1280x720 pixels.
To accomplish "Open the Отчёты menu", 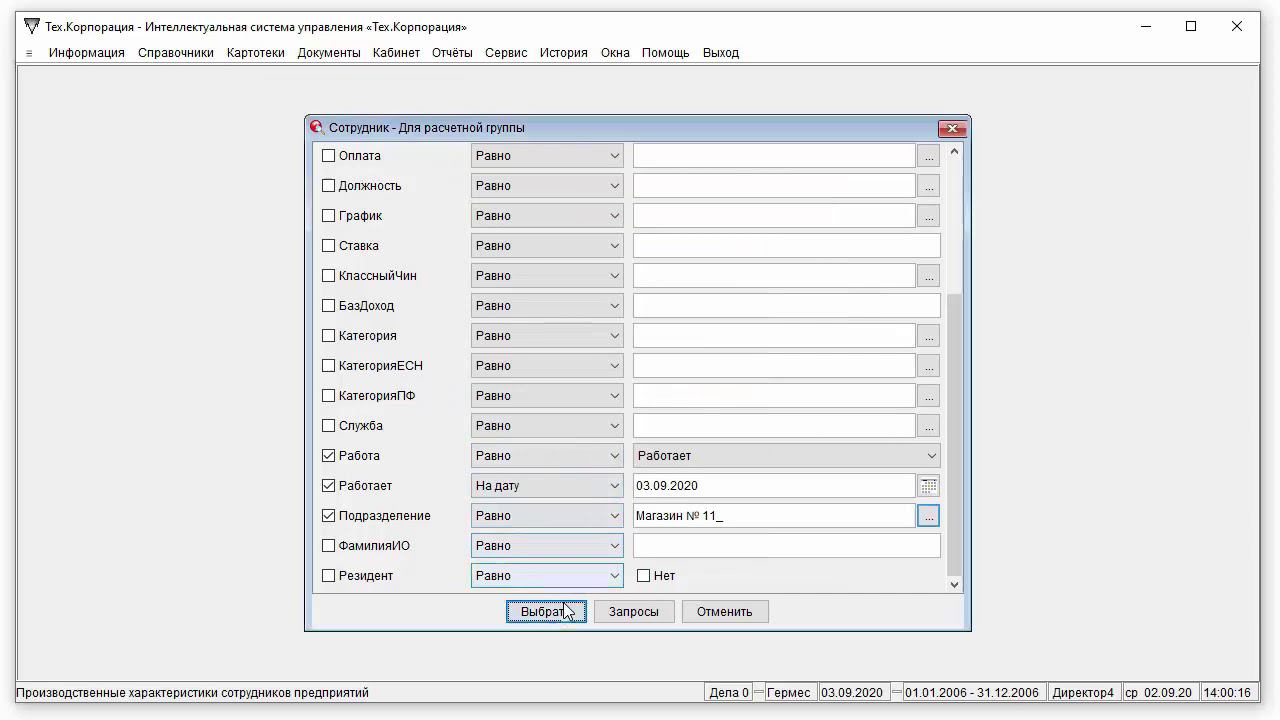I will click(x=452, y=53).
